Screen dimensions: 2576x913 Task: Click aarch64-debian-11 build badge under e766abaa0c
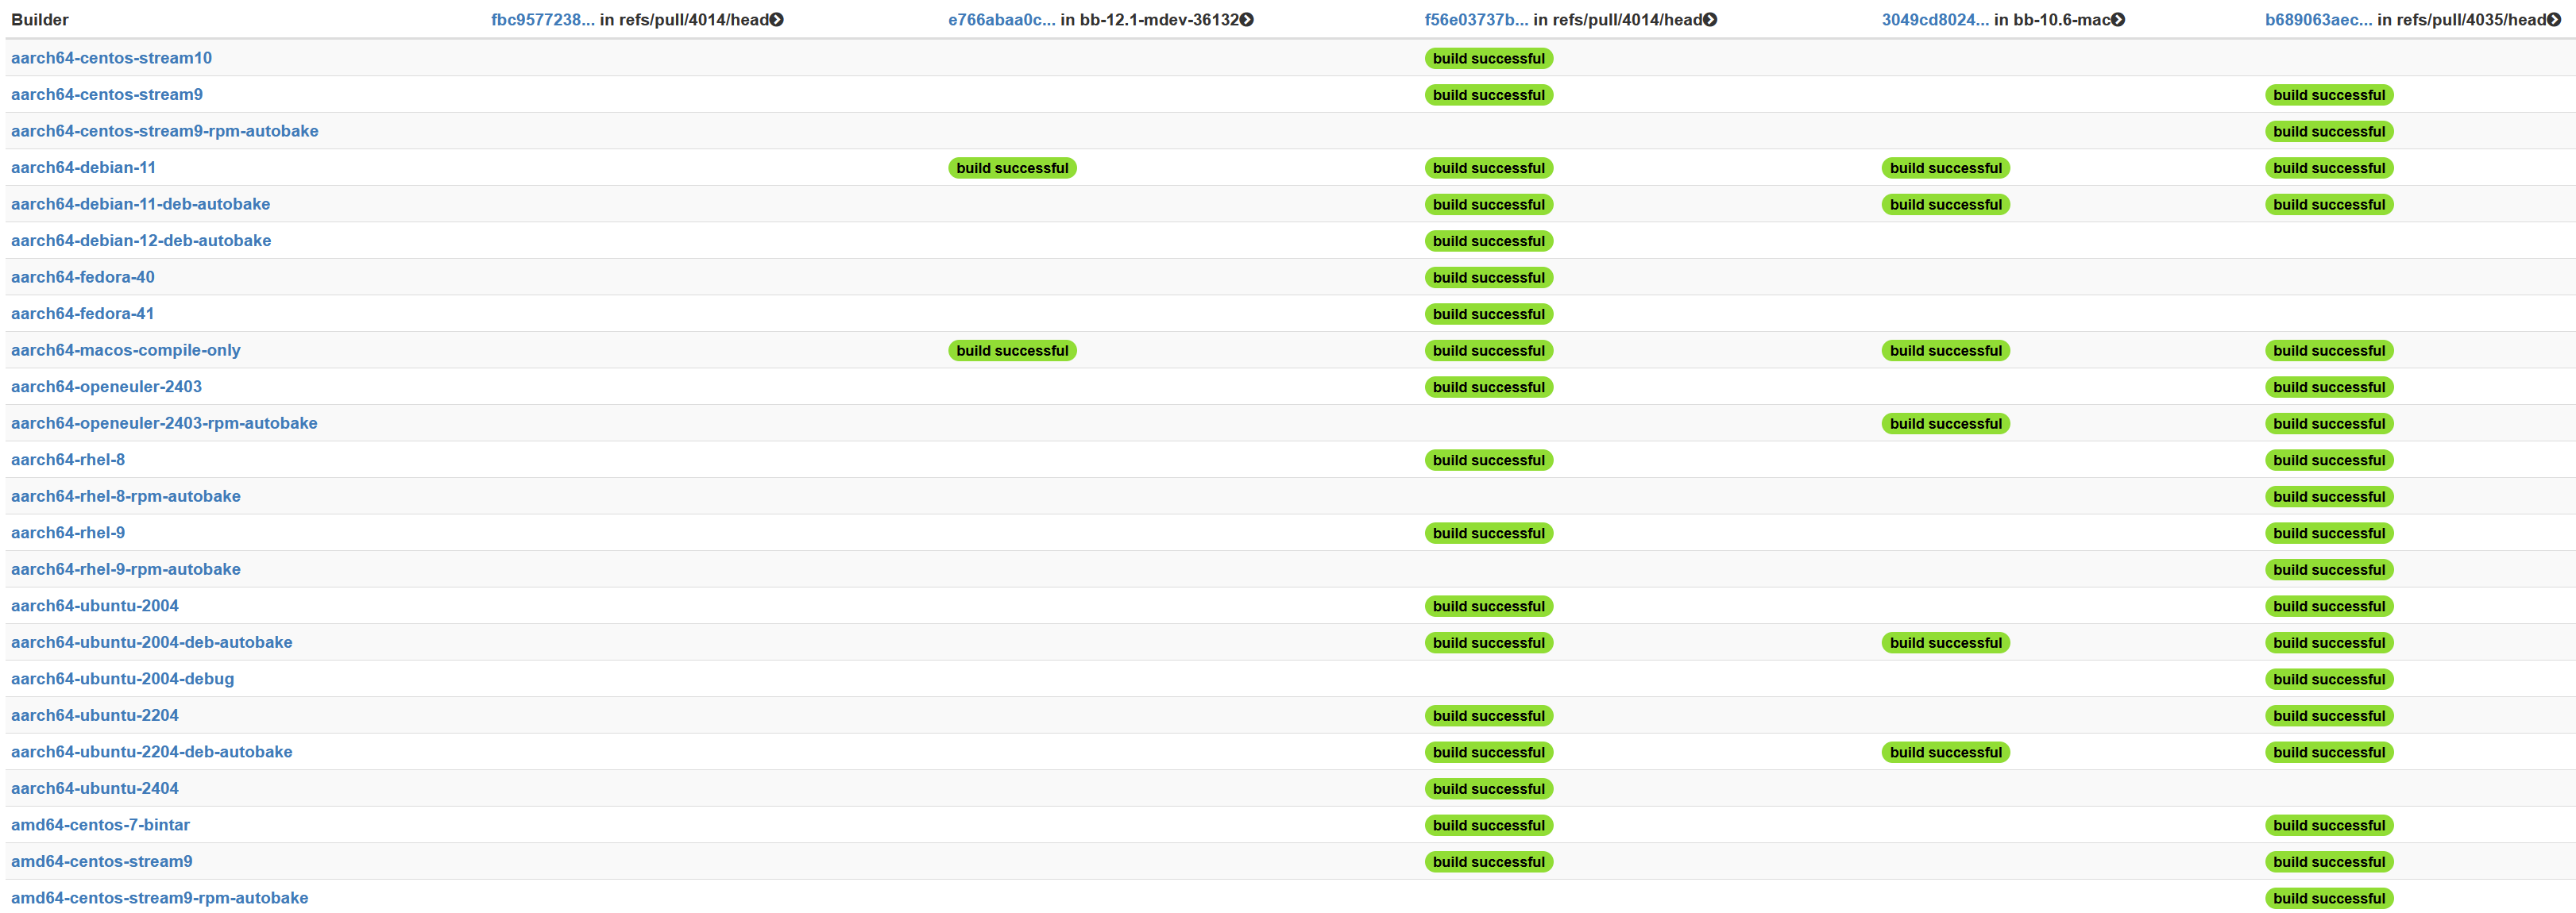click(1012, 168)
